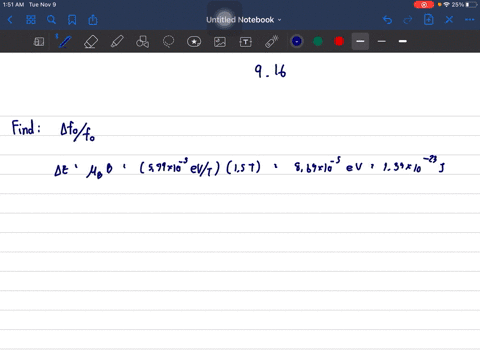Select the Laser pointer tool
Screen dimensions: 480x360
(272, 42)
